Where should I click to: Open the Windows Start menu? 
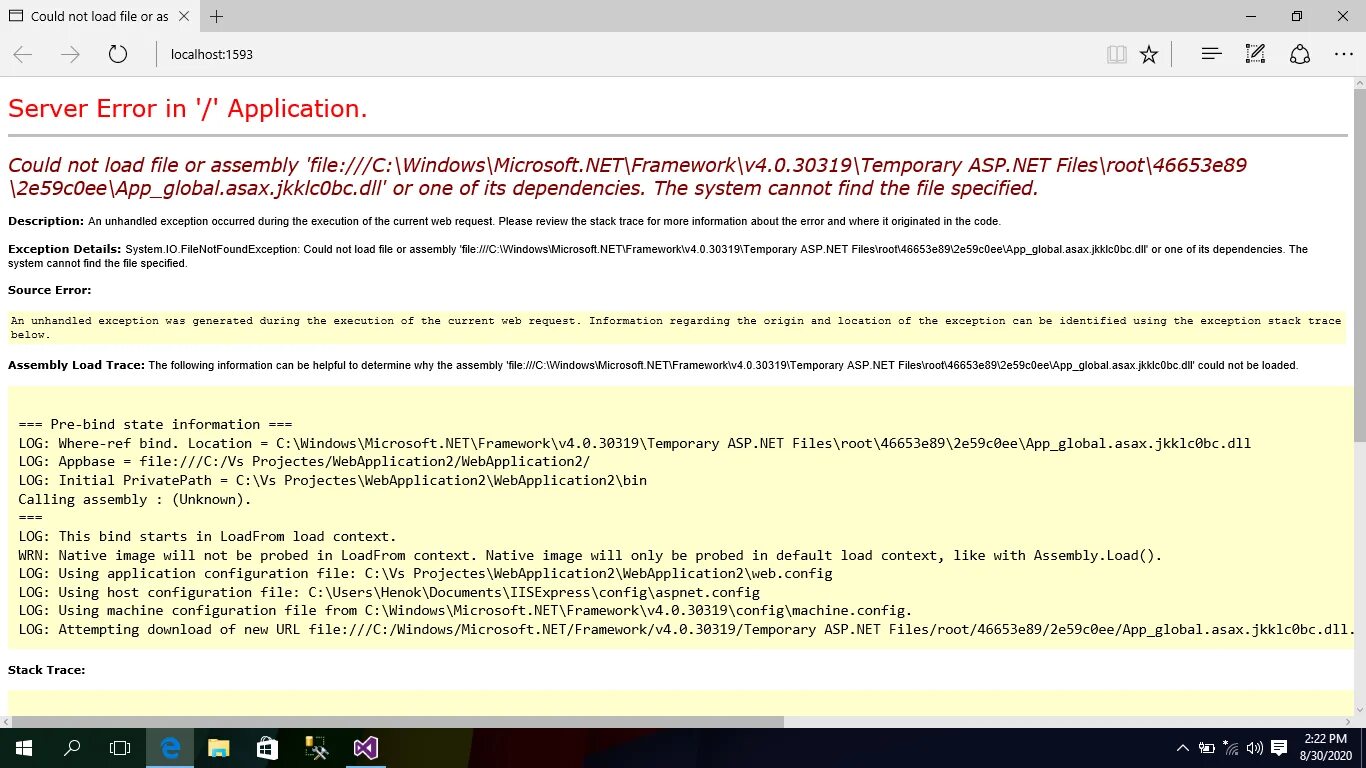(x=23, y=748)
